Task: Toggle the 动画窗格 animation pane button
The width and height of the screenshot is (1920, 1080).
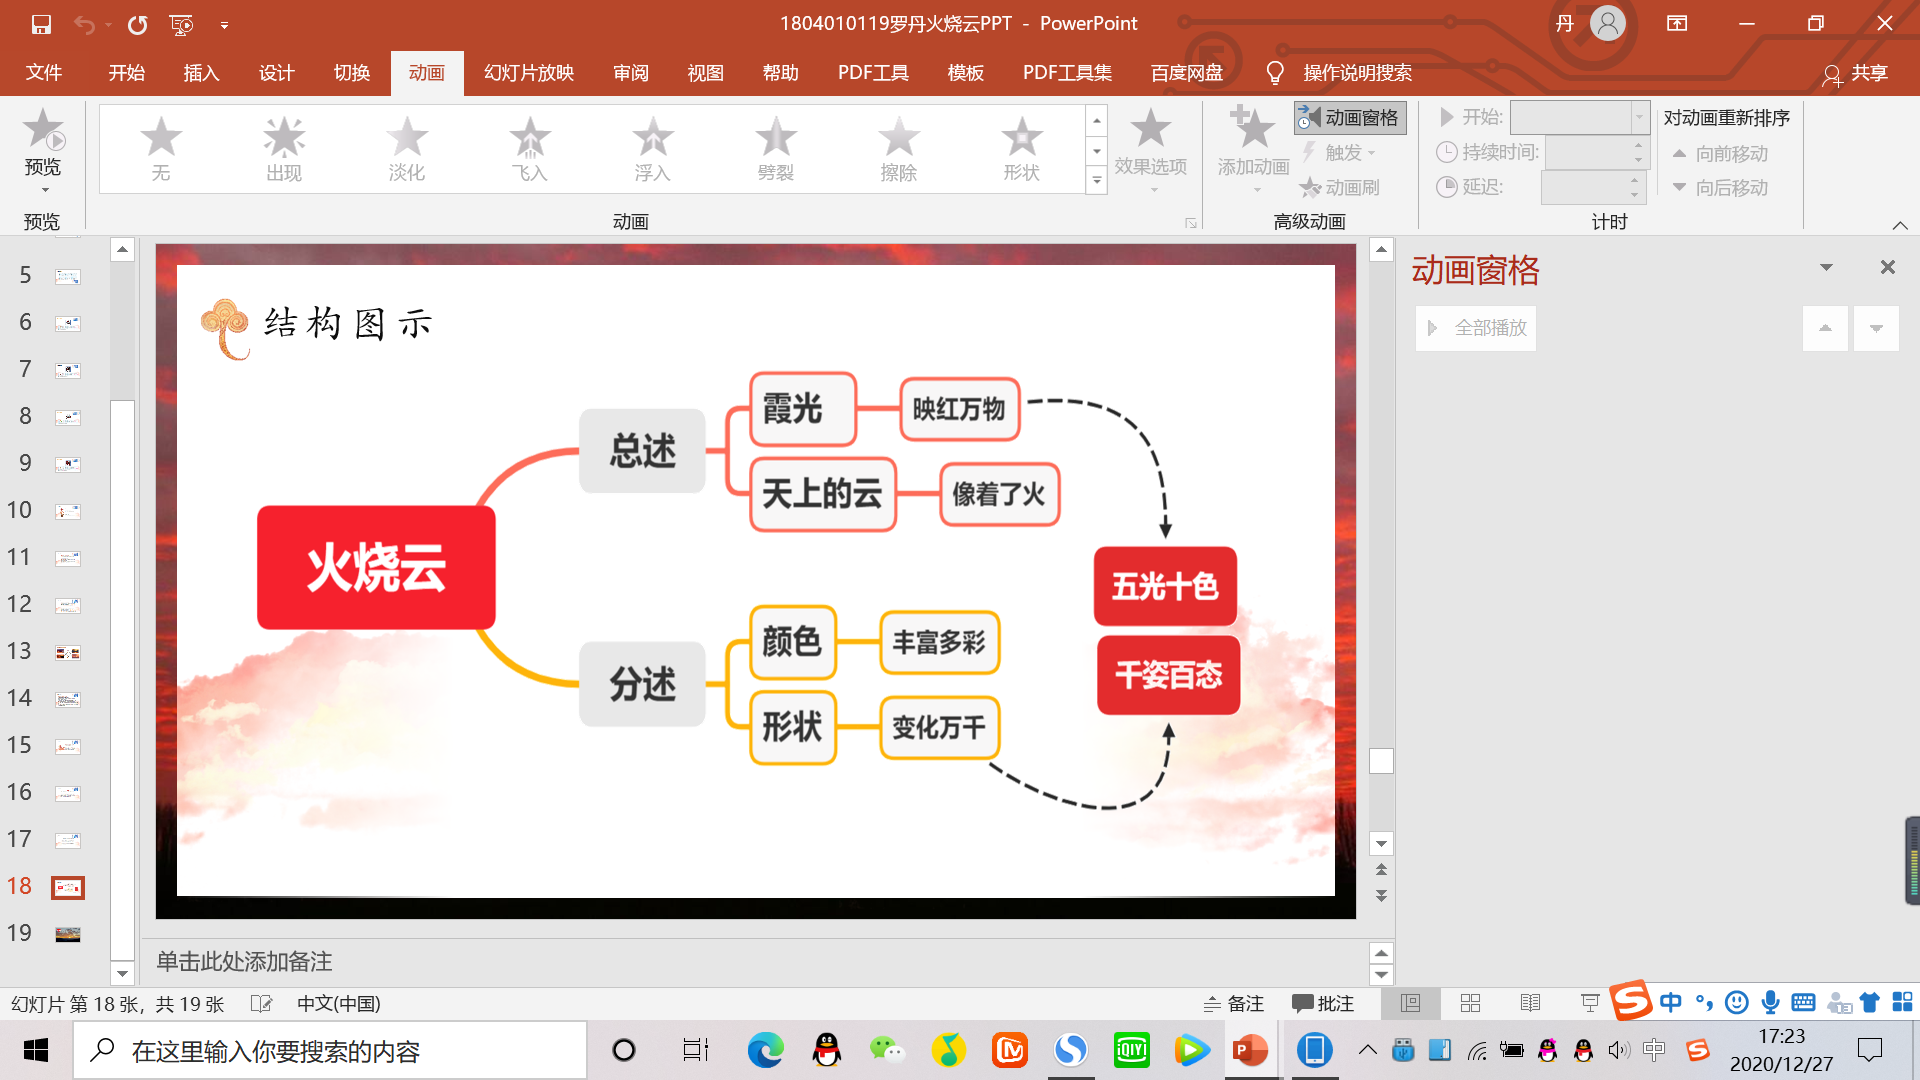Action: 1350,118
